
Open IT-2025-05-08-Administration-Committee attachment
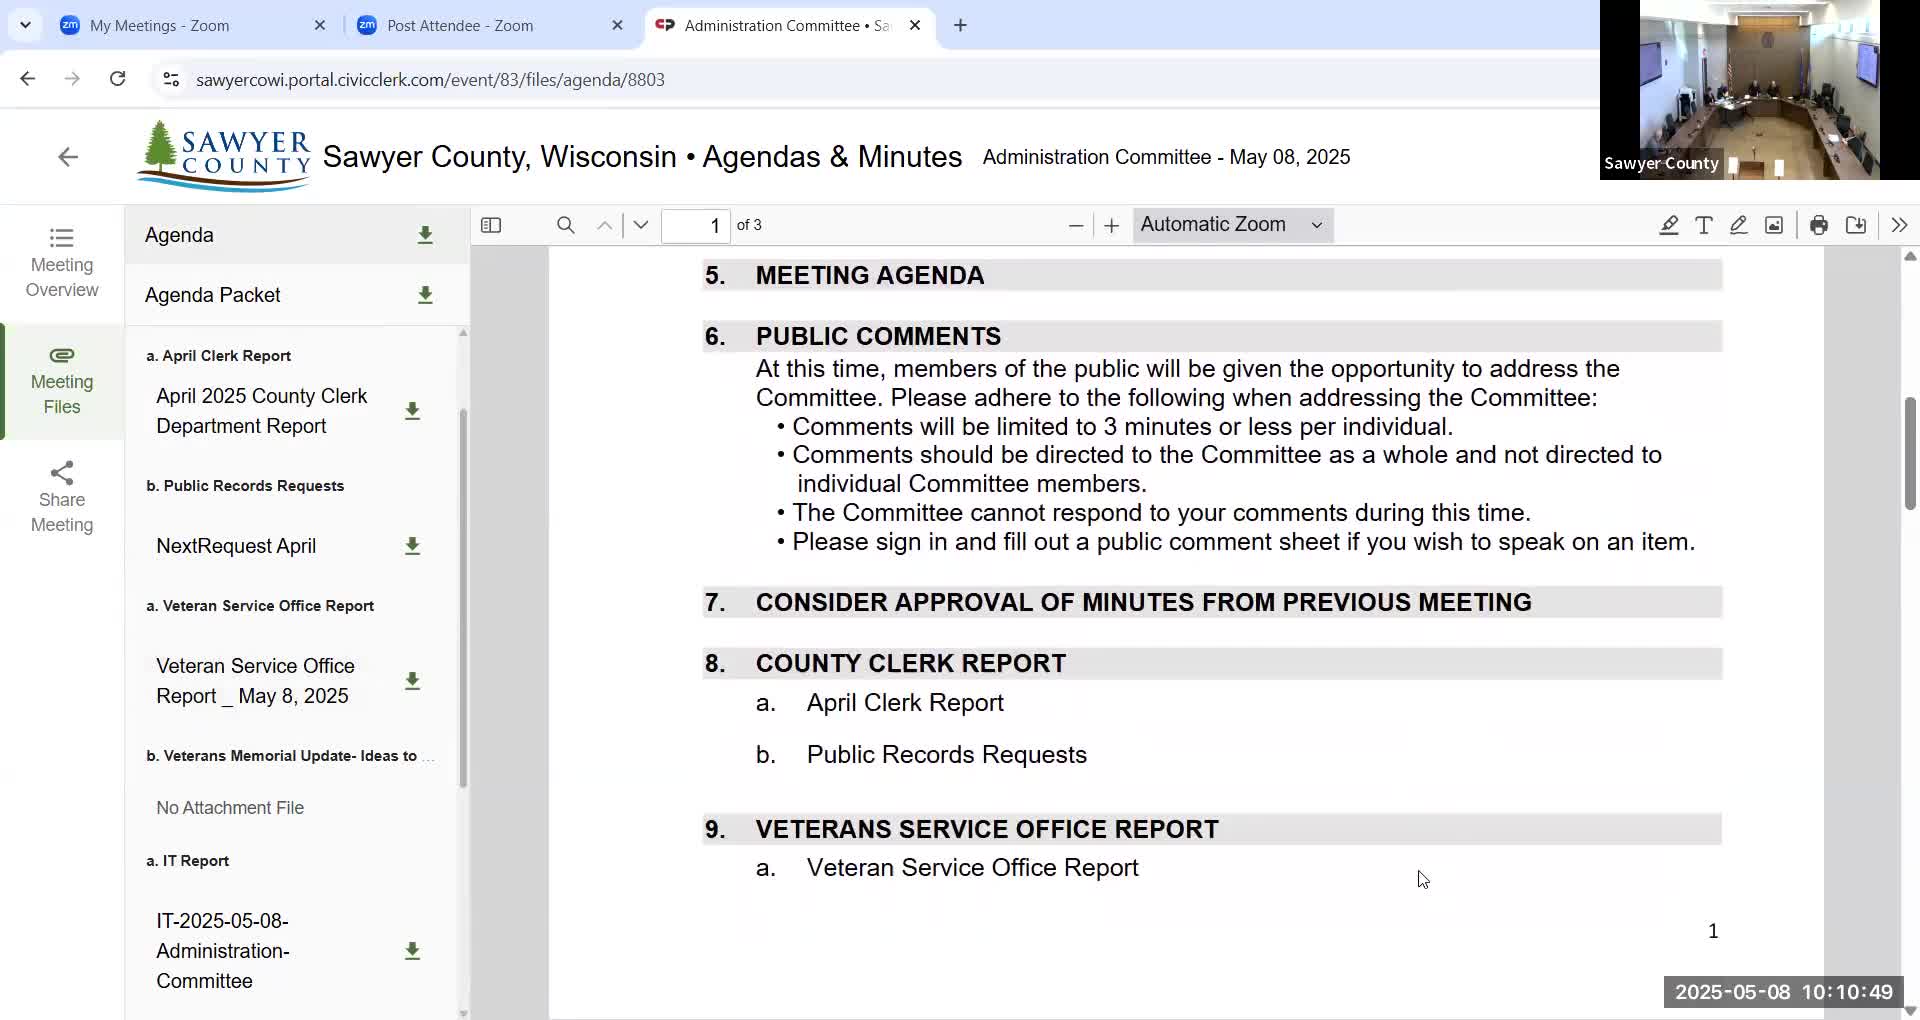point(223,951)
